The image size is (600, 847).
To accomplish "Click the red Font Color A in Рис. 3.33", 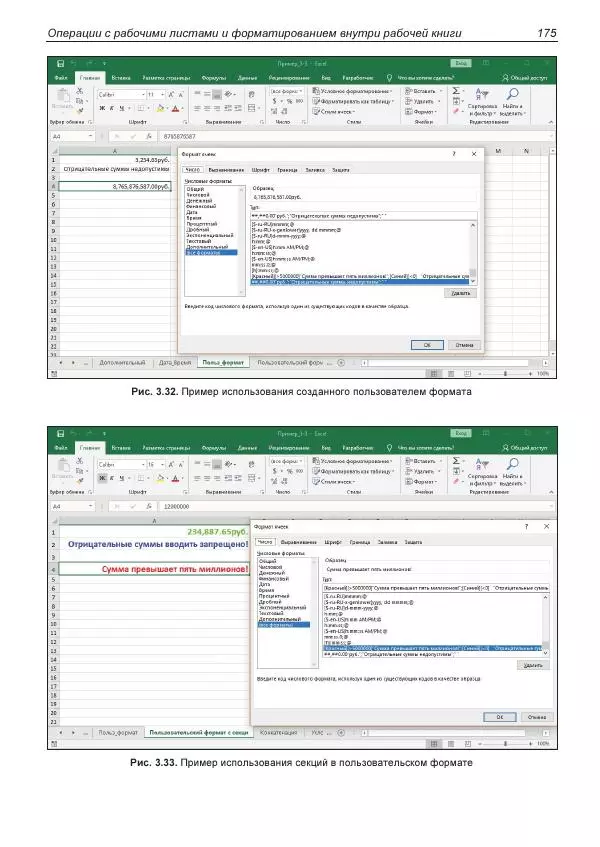I will click(x=175, y=478).
